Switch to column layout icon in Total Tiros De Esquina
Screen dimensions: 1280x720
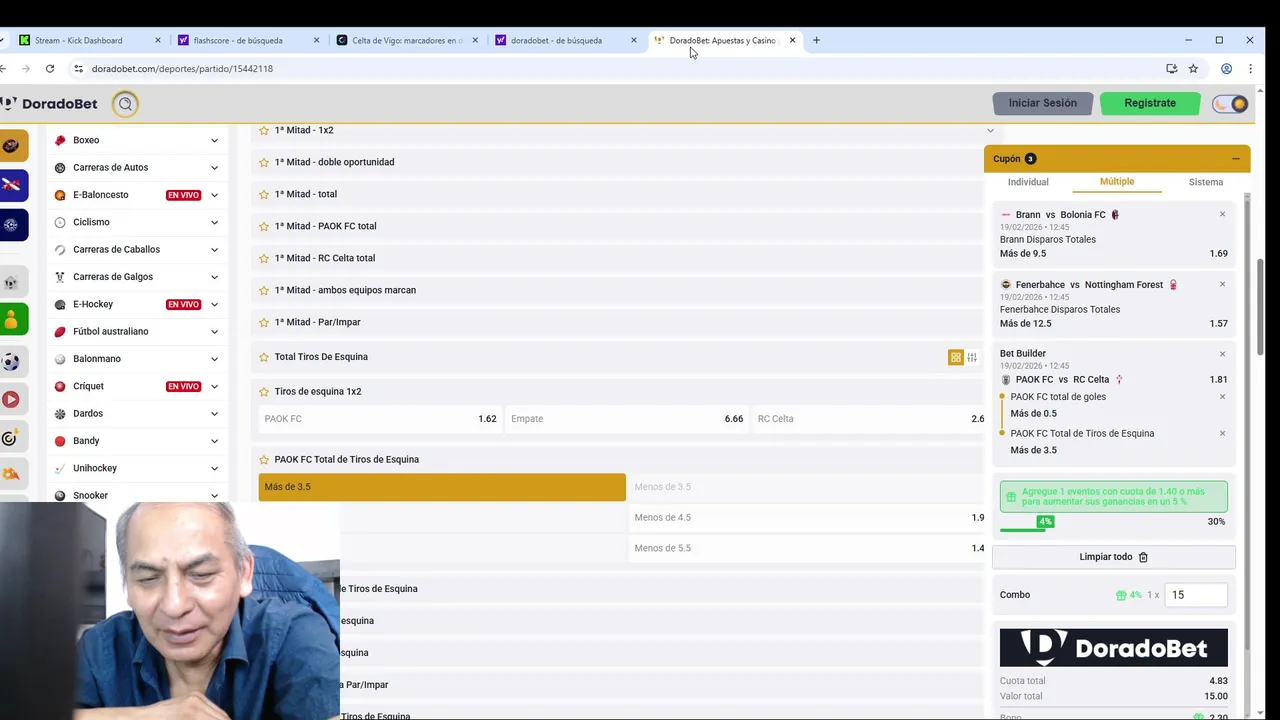(972, 357)
